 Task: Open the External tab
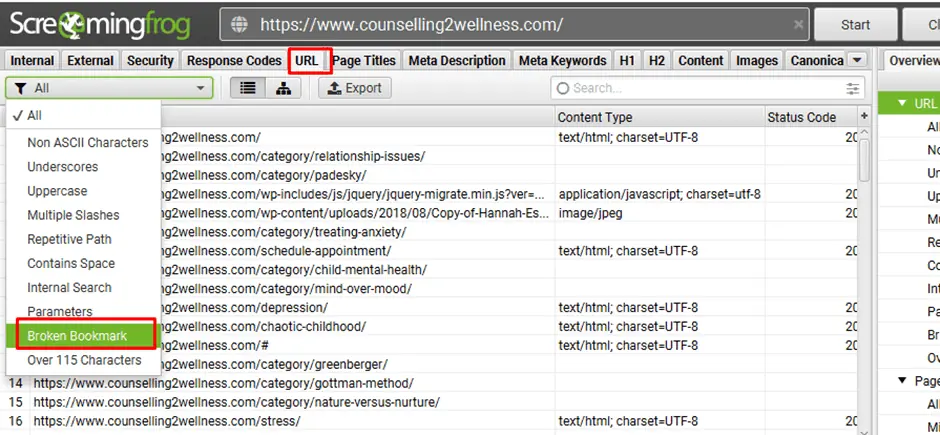(90, 61)
